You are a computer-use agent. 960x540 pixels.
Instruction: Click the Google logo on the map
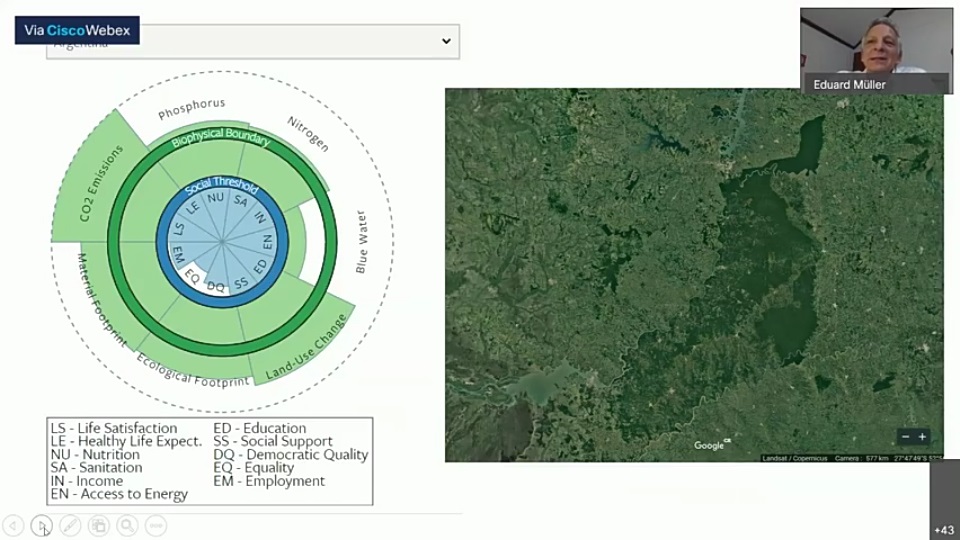711,445
